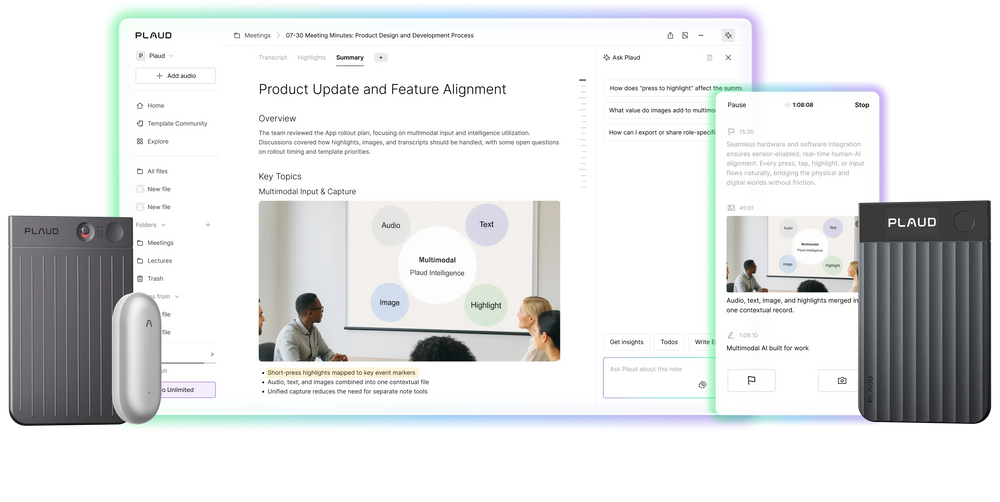The width and height of the screenshot is (1000, 502).
Task: Switch to the Transcript tab
Action: click(273, 58)
